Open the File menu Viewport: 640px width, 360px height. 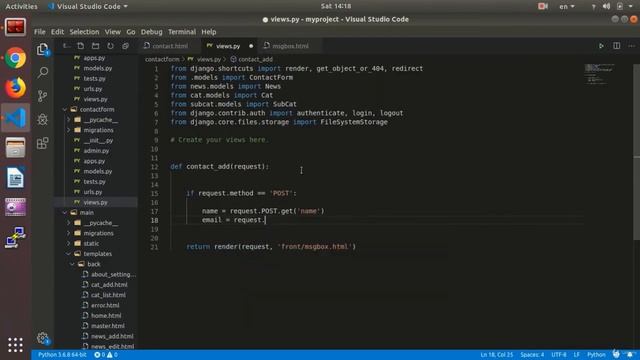pos(40,32)
